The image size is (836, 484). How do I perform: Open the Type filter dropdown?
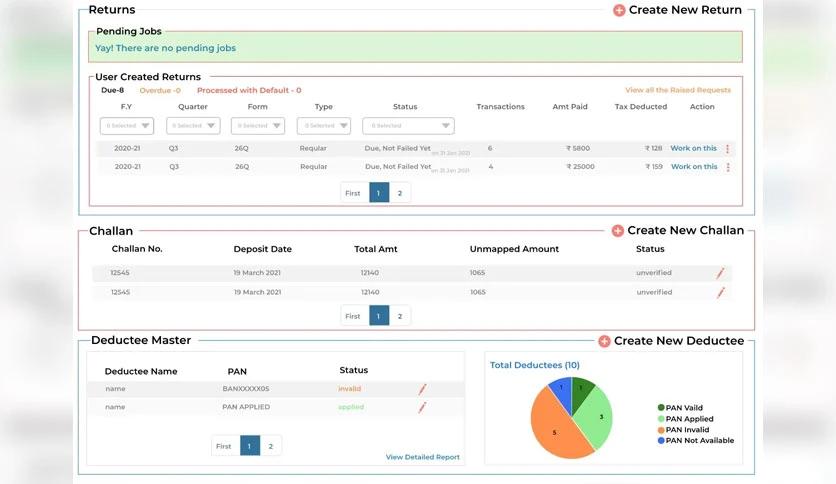pyautogui.click(x=324, y=126)
